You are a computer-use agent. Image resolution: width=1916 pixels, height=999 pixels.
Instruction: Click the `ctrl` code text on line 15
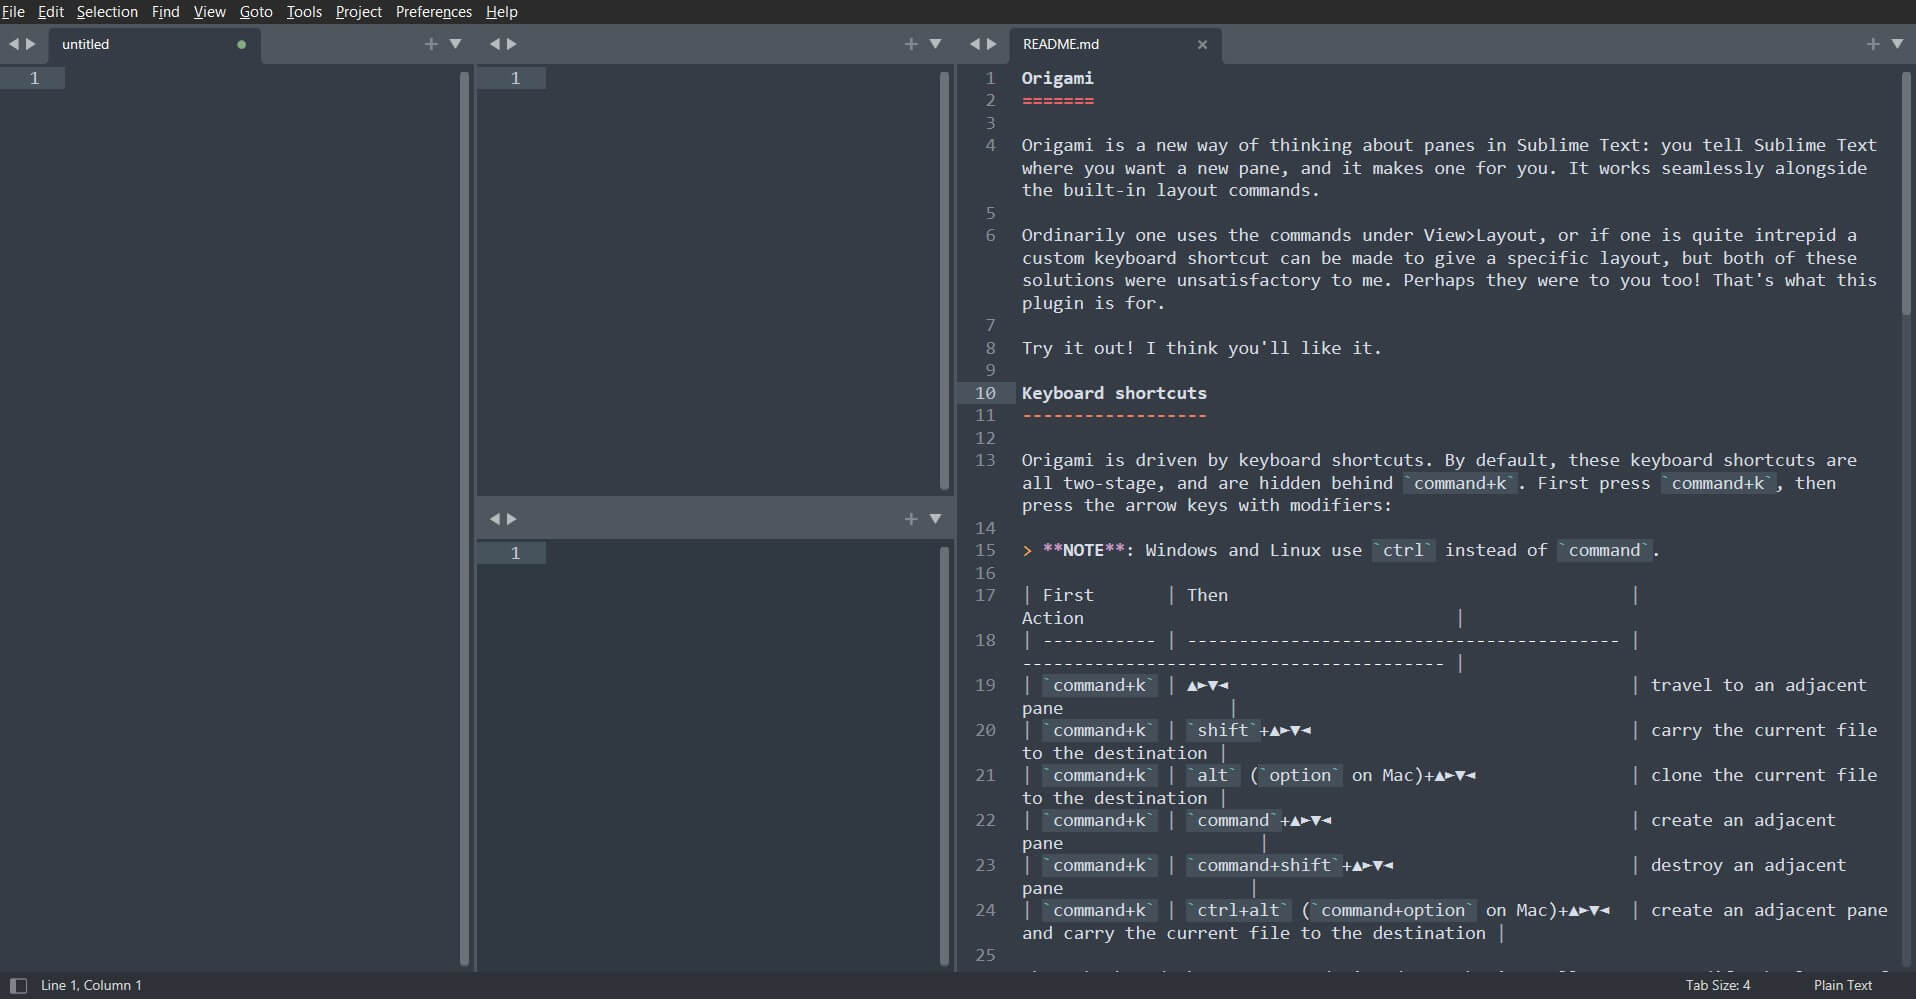tap(1403, 550)
